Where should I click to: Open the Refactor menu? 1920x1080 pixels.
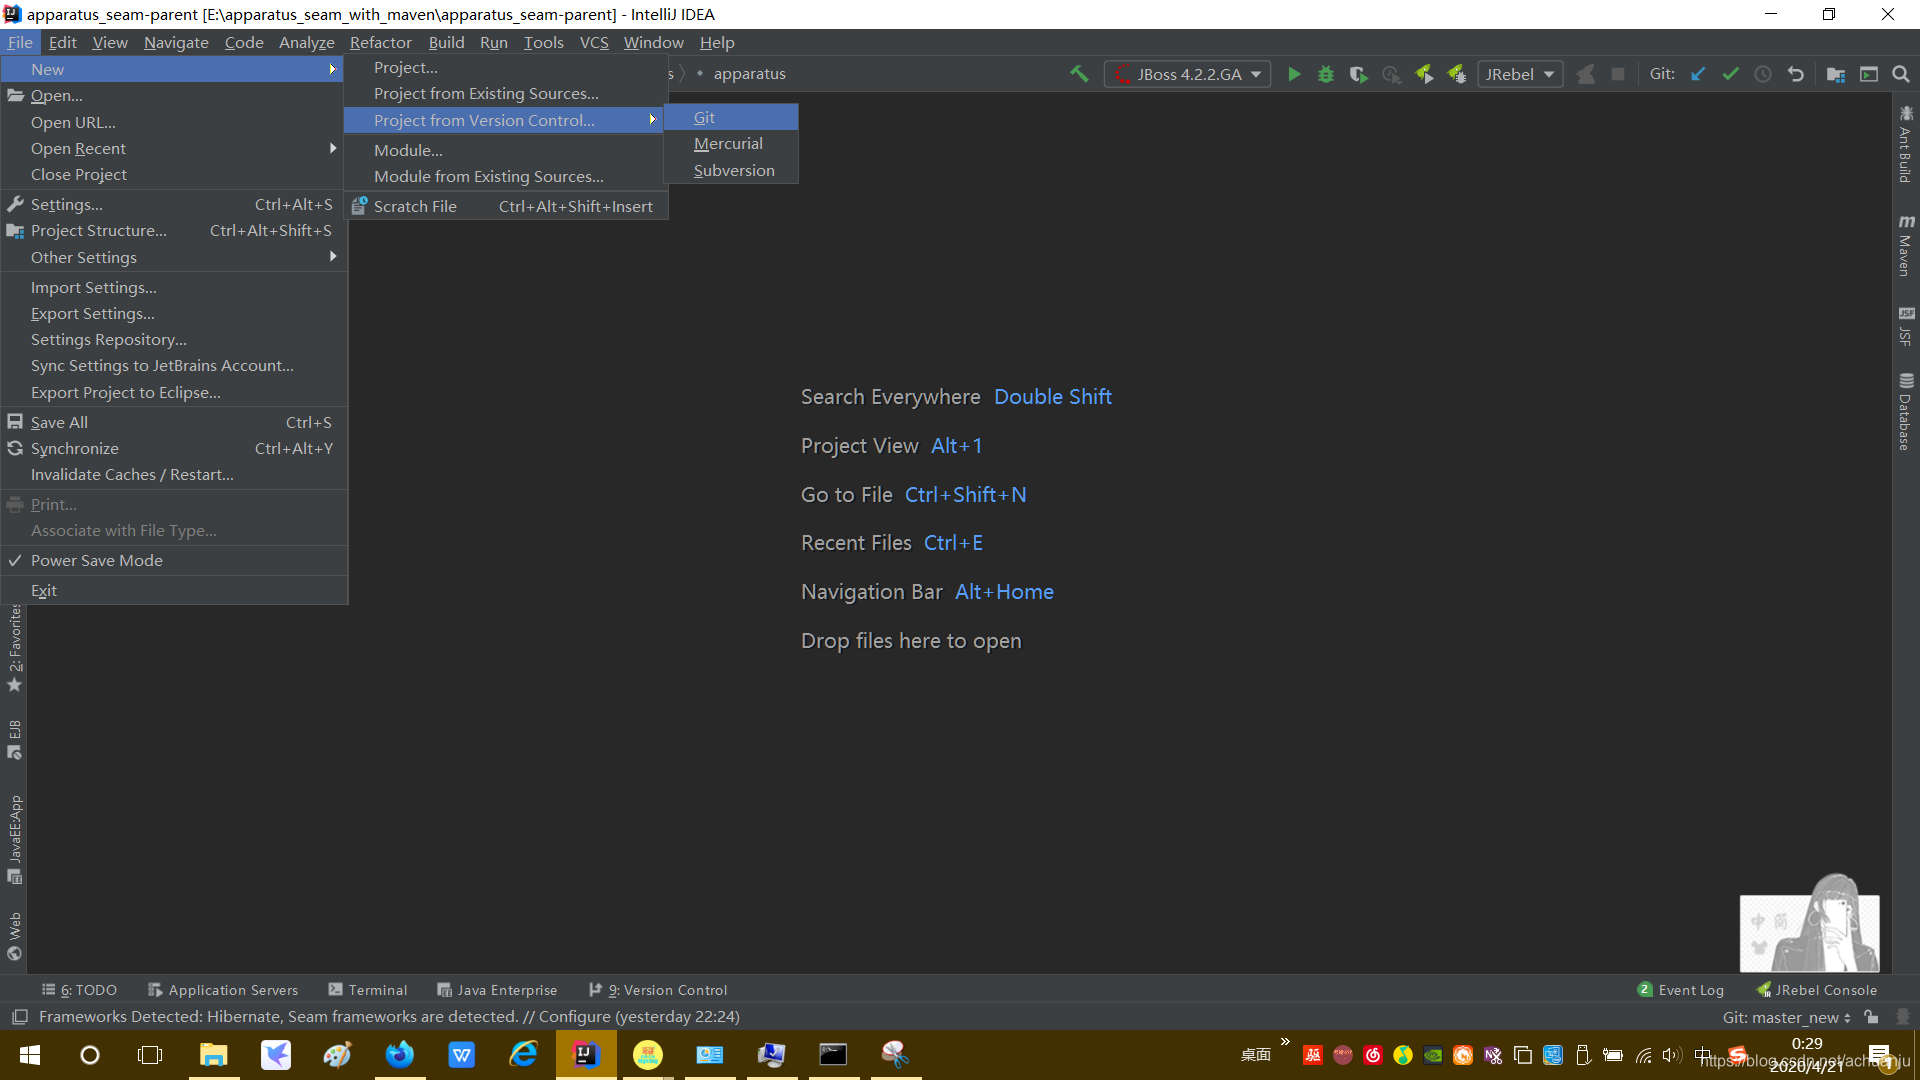point(380,42)
